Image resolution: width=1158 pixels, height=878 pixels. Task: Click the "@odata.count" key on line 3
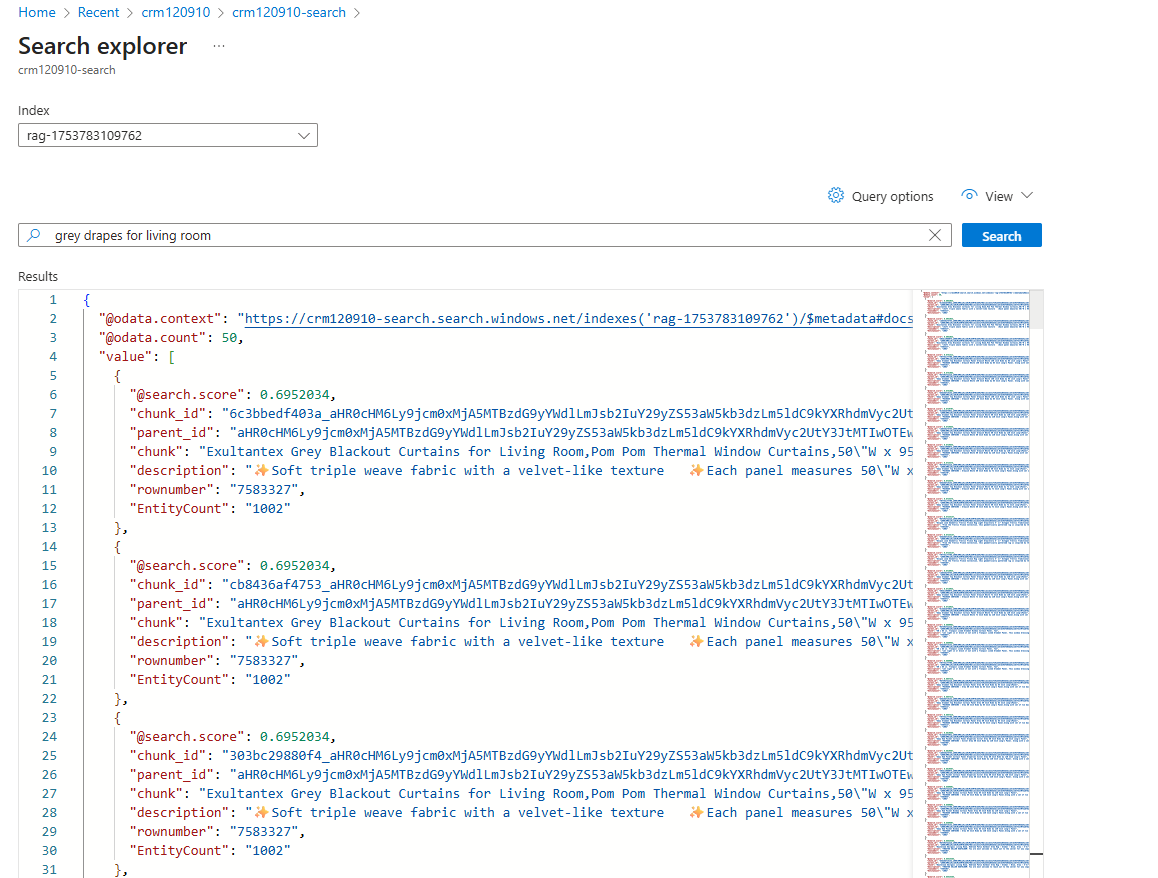153,337
